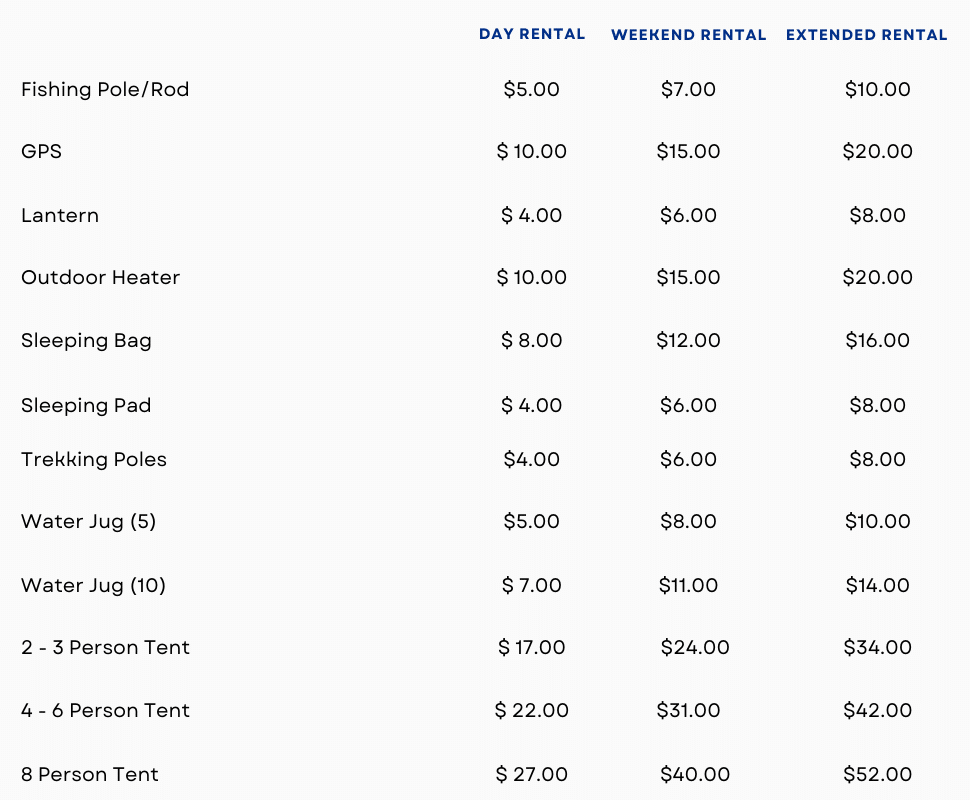This screenshot has height=800, width=970.
Task: Click the Water Jug (10) $11.00 weekend price
Action: [x=688, y=585]
